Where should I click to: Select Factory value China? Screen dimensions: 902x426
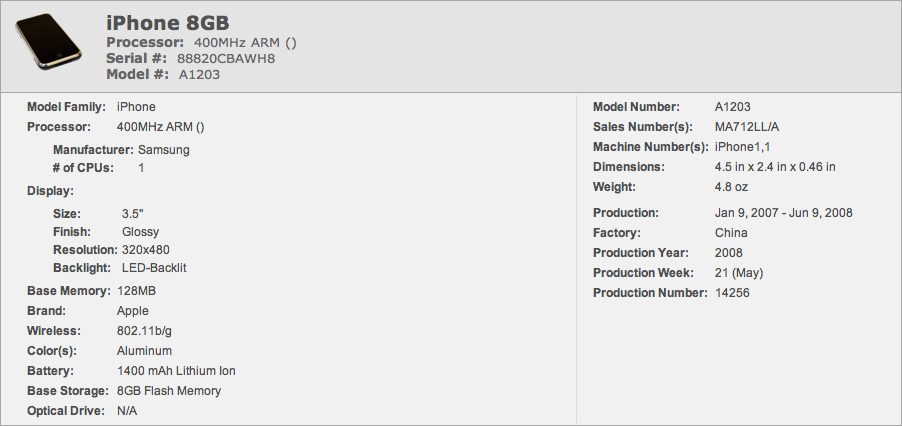(731, 233)
